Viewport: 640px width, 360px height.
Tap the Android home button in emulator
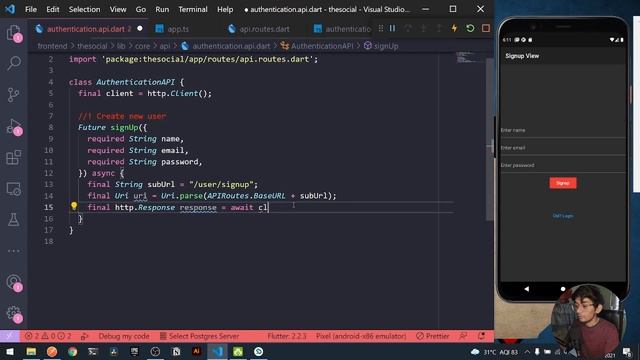point(563,289)
